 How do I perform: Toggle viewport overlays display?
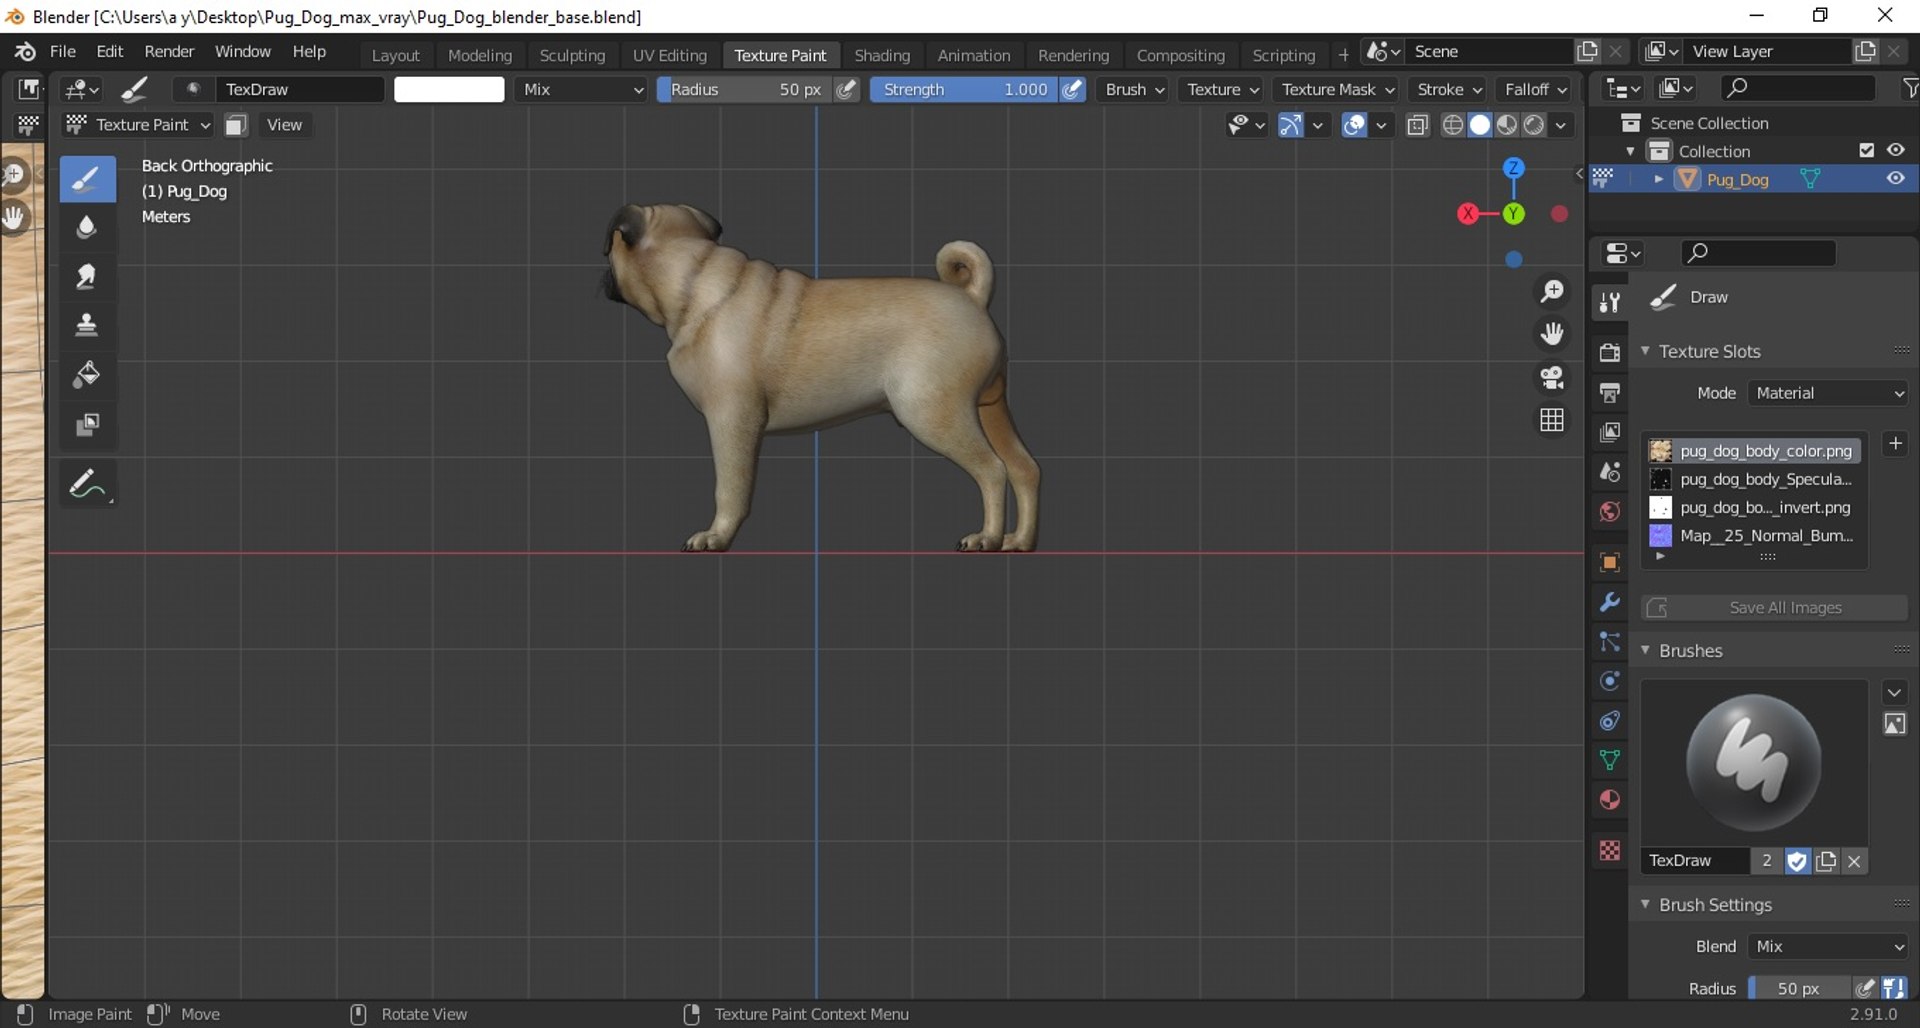point(1354,125)
